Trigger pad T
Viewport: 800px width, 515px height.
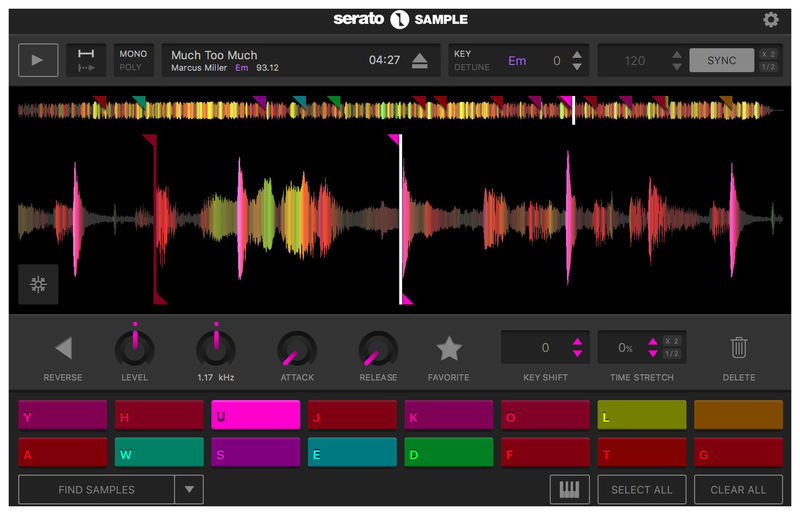[x=642, y=452]
